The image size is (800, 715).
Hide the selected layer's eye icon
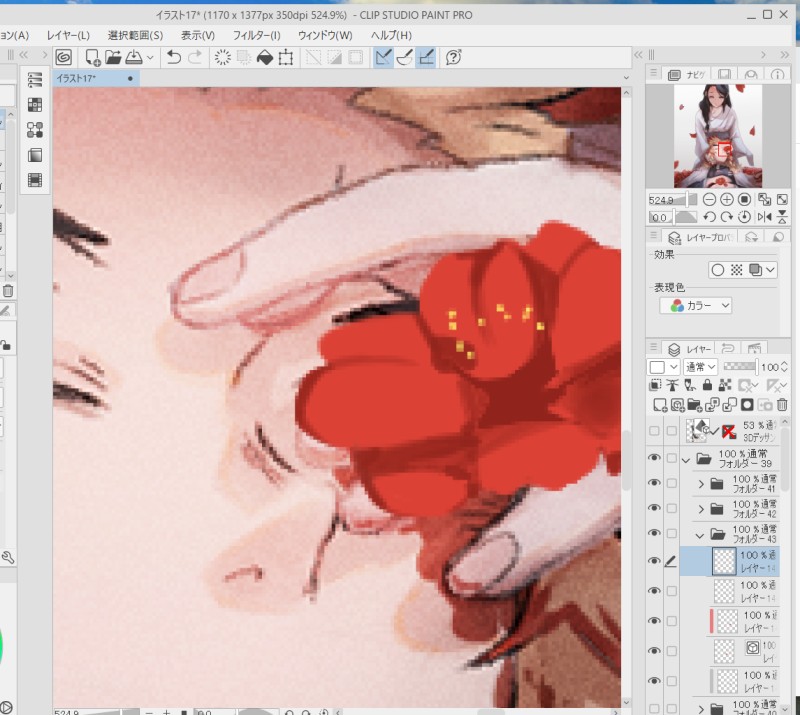(x=654, y=561)
